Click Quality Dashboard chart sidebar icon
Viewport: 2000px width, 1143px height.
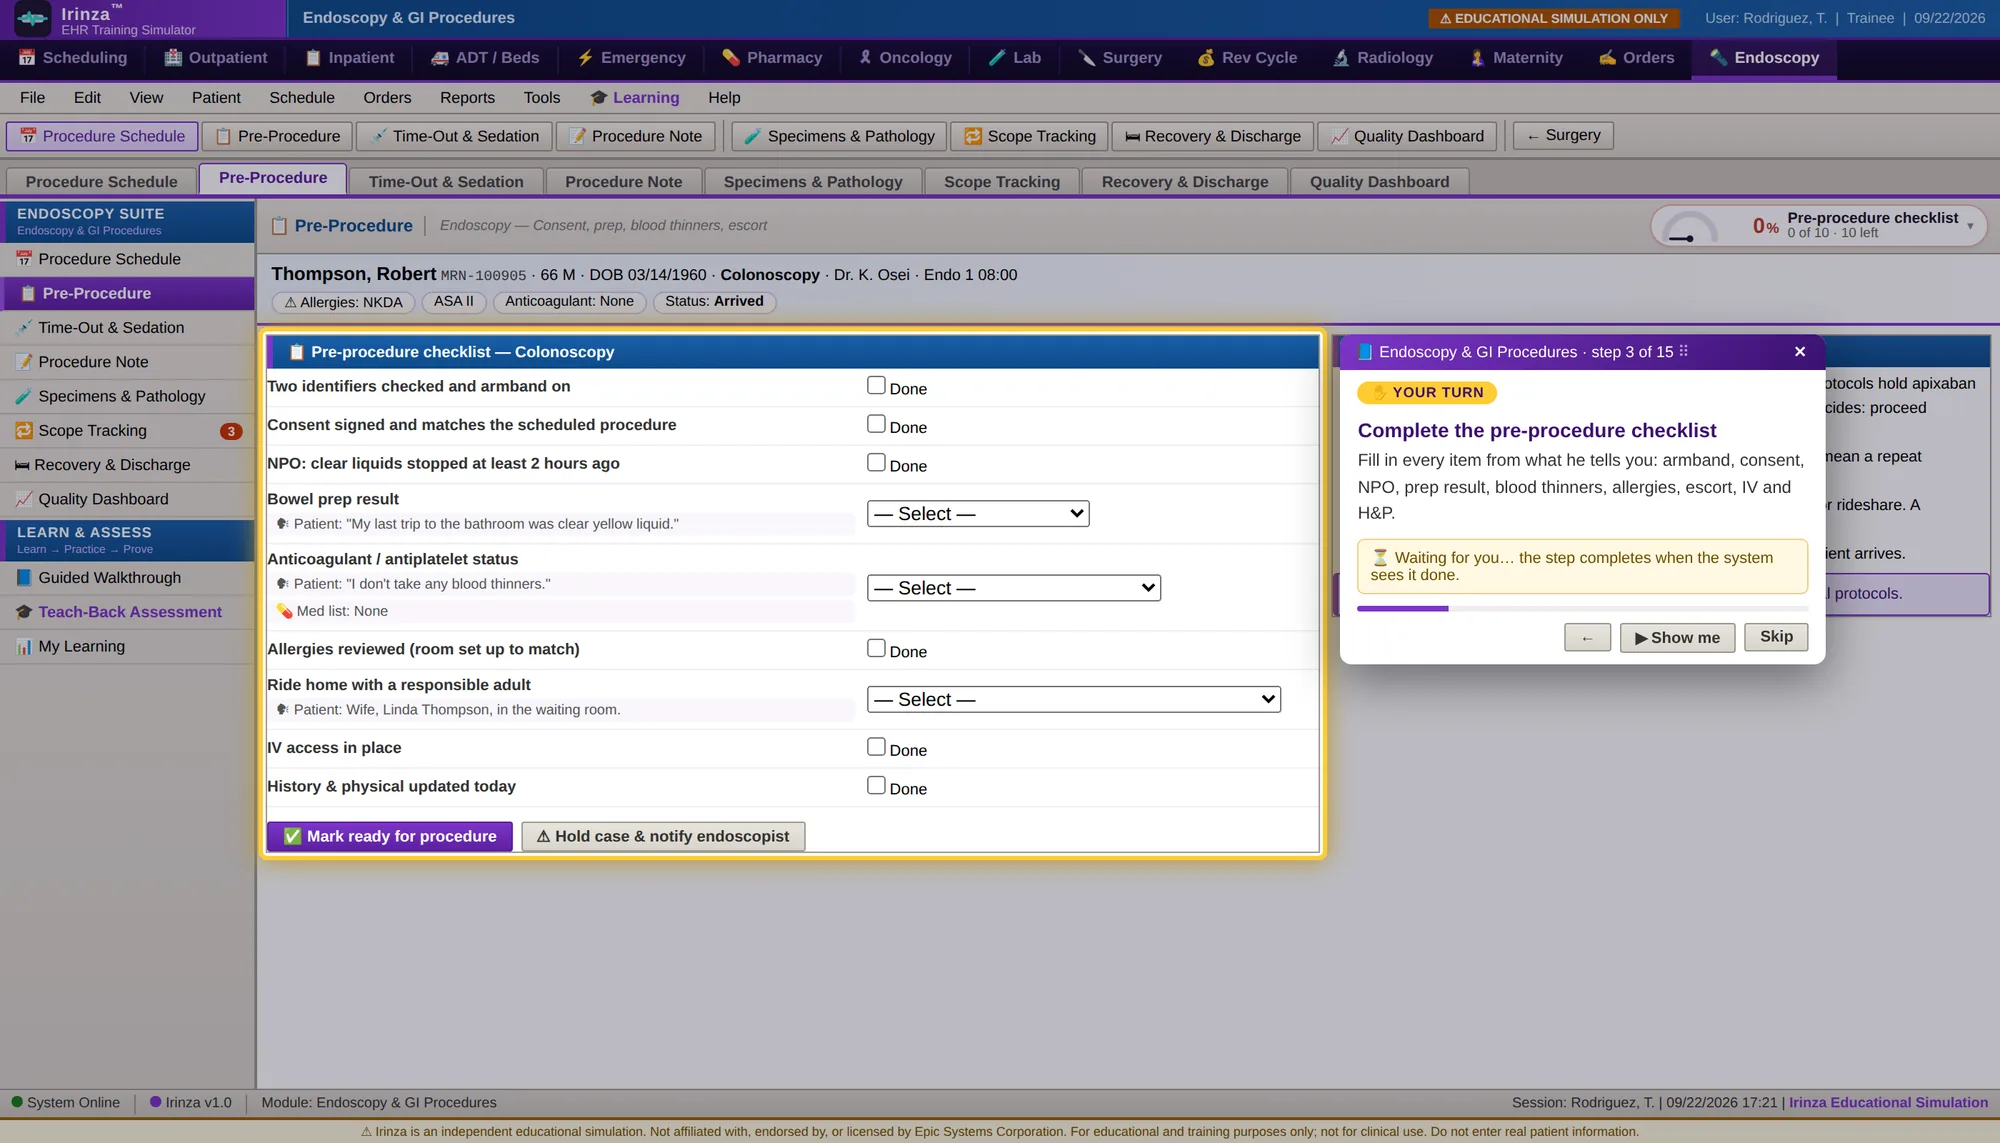tap(24, 500)
